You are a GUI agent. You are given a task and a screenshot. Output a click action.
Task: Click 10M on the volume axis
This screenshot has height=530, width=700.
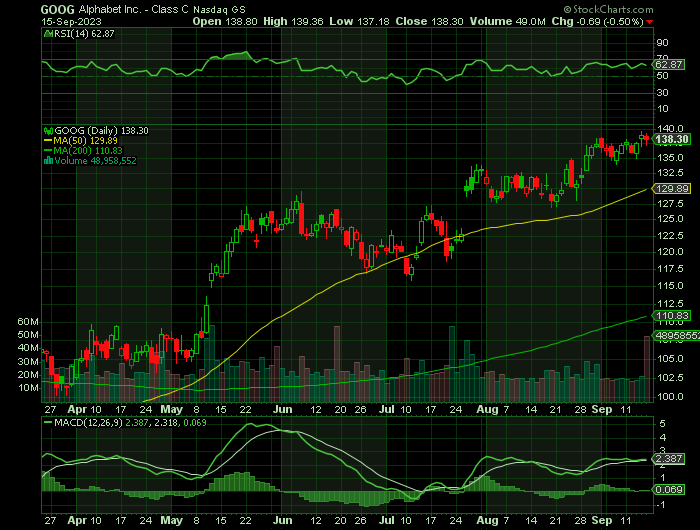tap(28, 388)
